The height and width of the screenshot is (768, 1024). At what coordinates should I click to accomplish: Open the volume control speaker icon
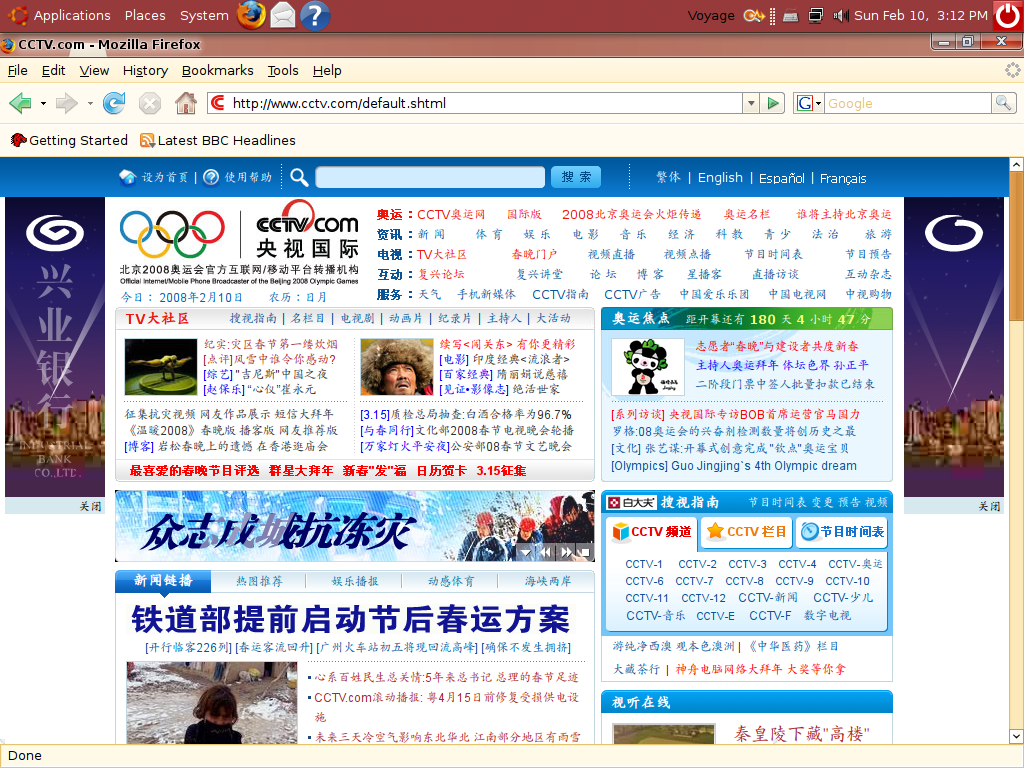840,15
